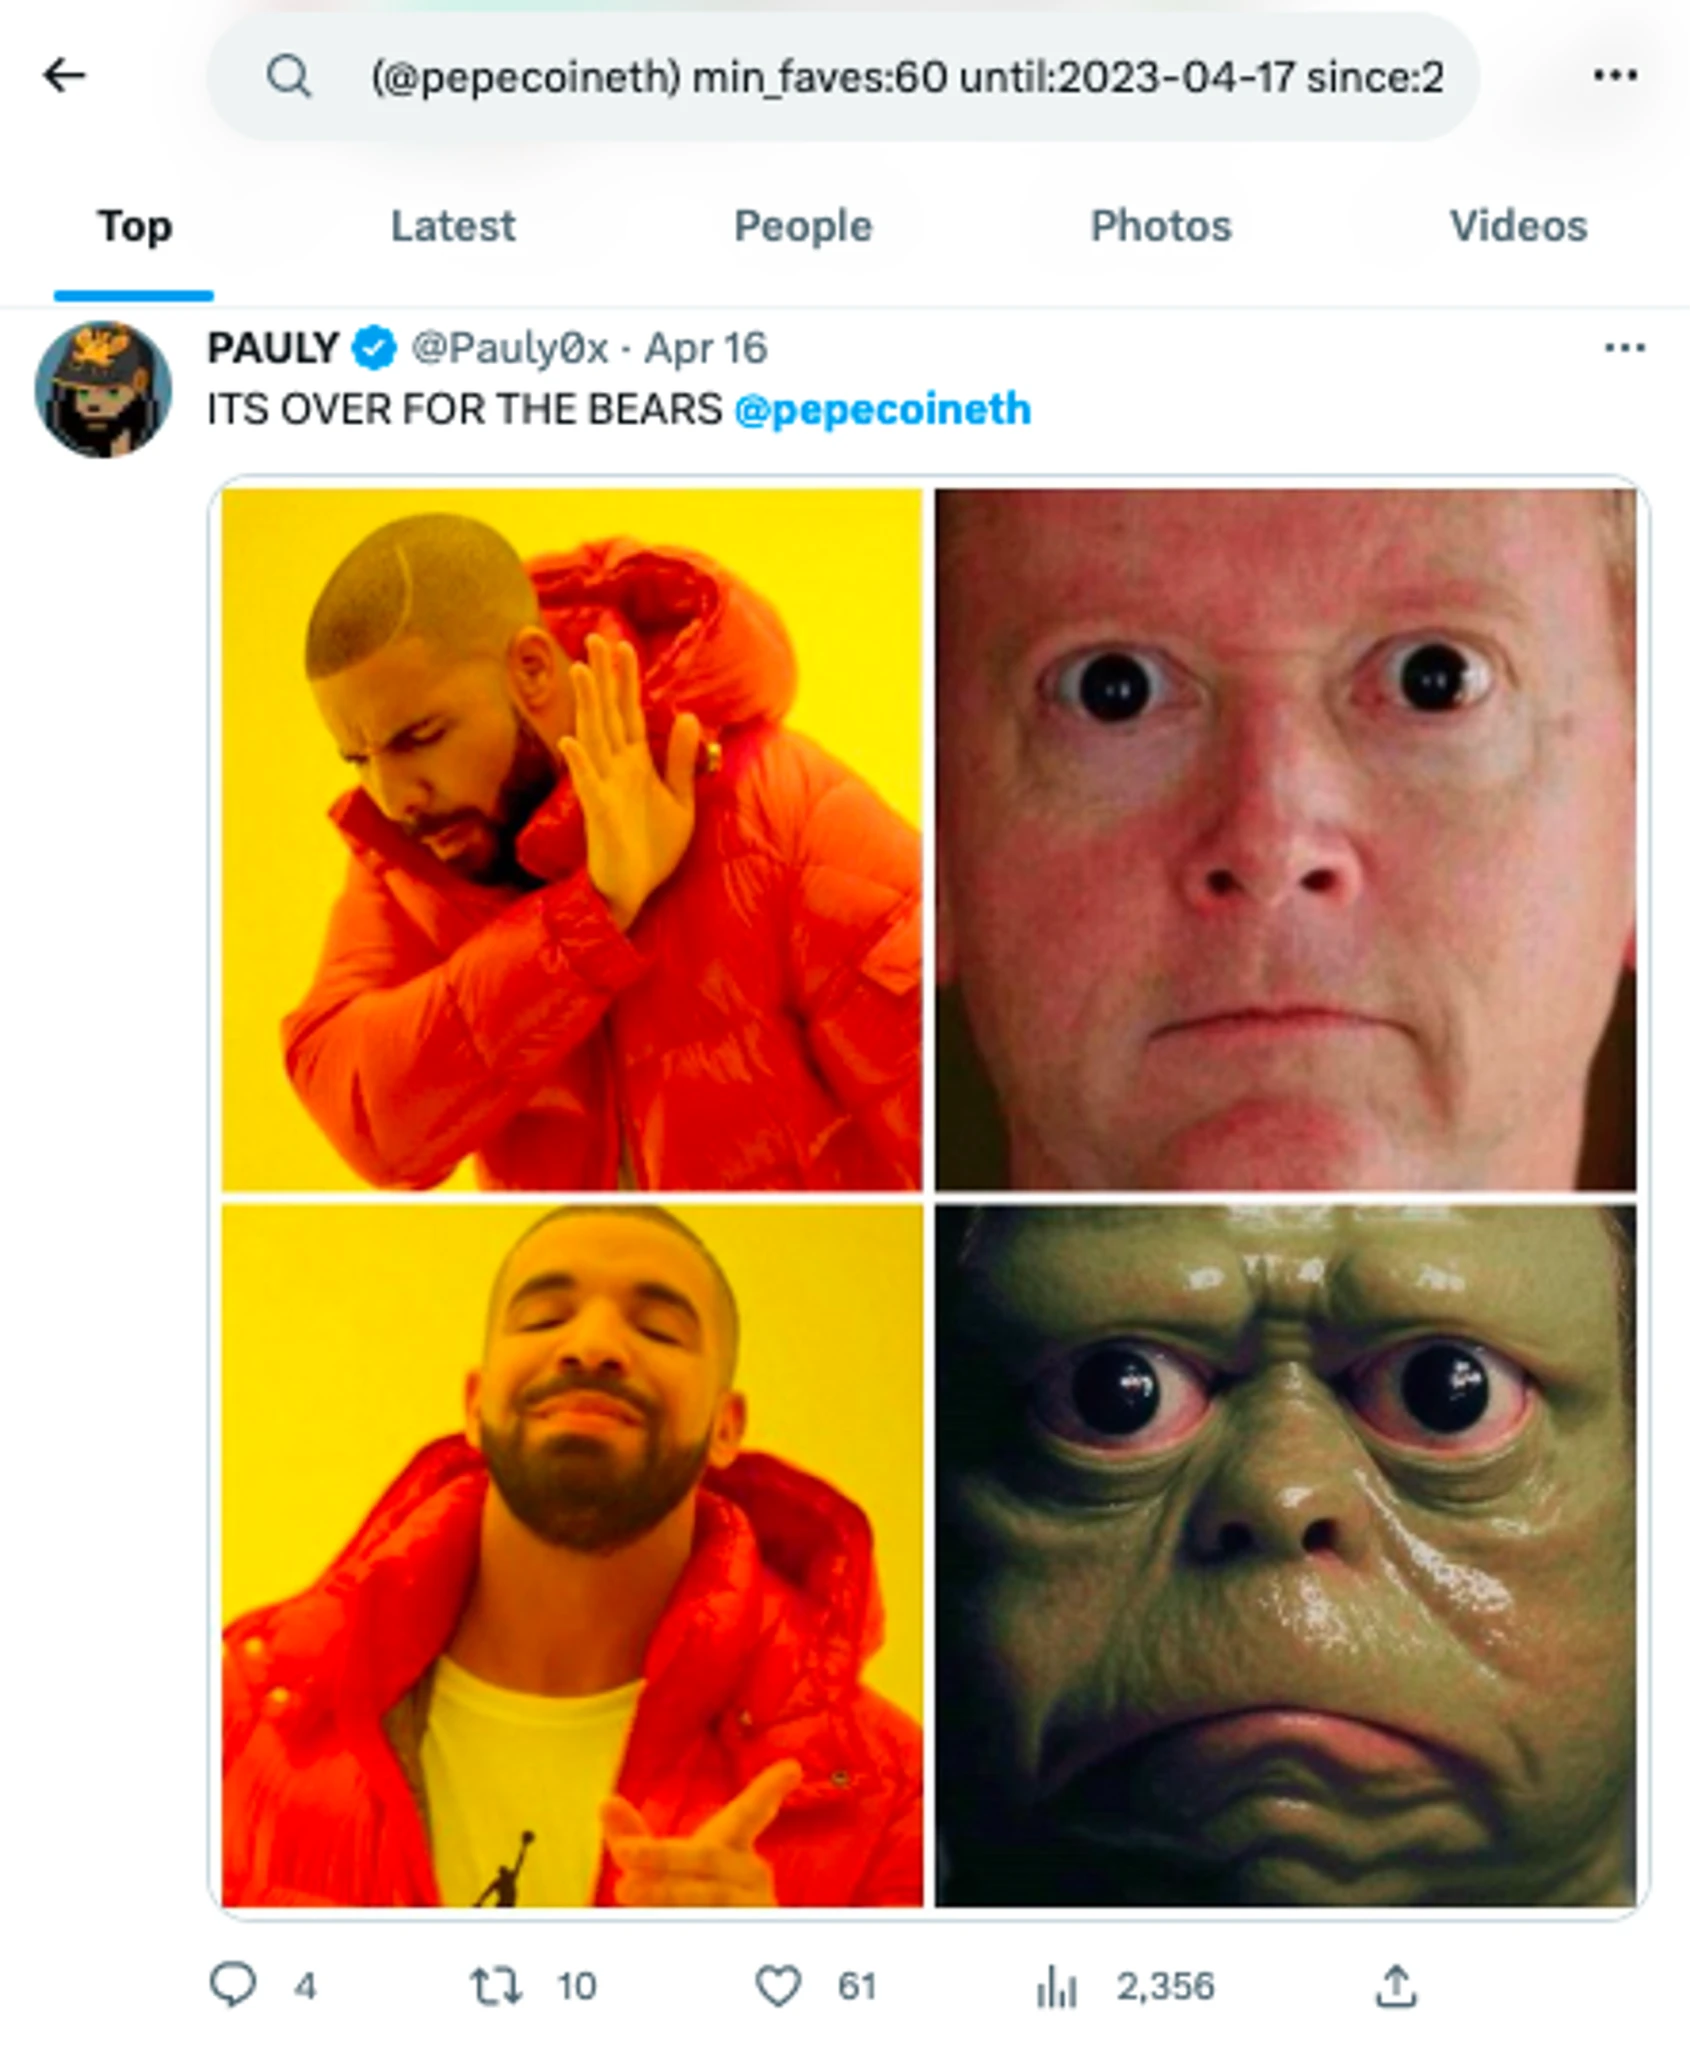This screenshot has height=2048, width=1690.
Task: View tweet analytics bar chart icon
Action: coord(1056,1985)
